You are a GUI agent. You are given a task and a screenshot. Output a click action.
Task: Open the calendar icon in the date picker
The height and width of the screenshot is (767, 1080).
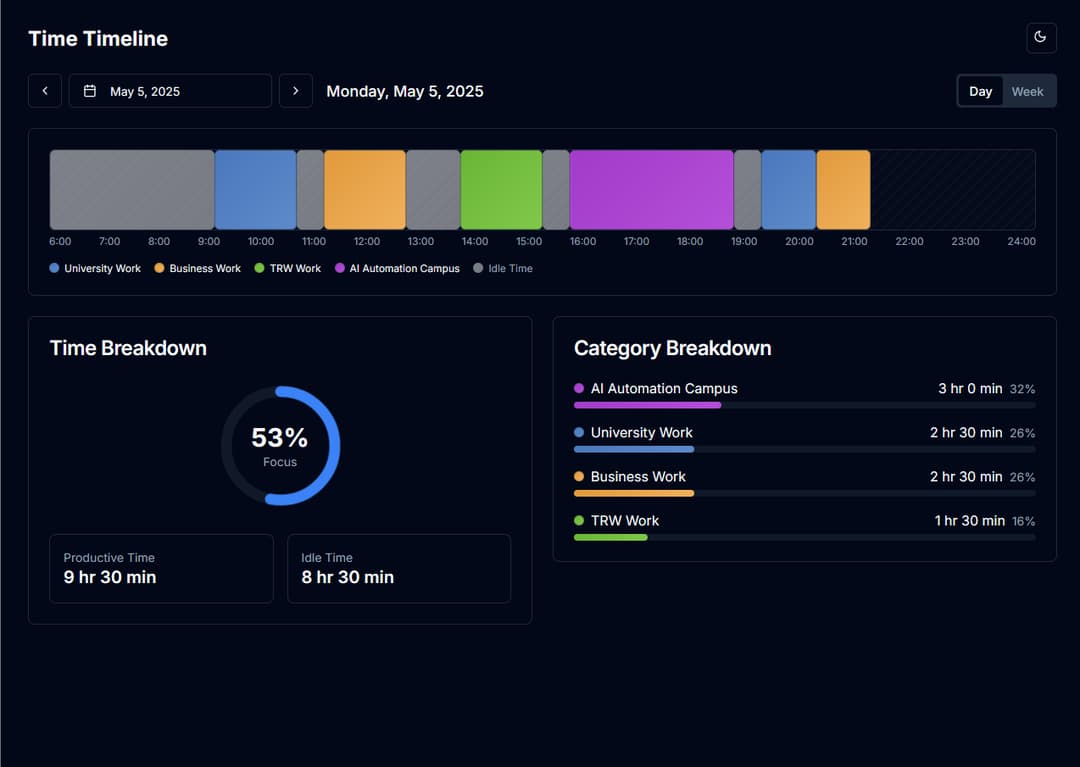(x=90, y=91)
